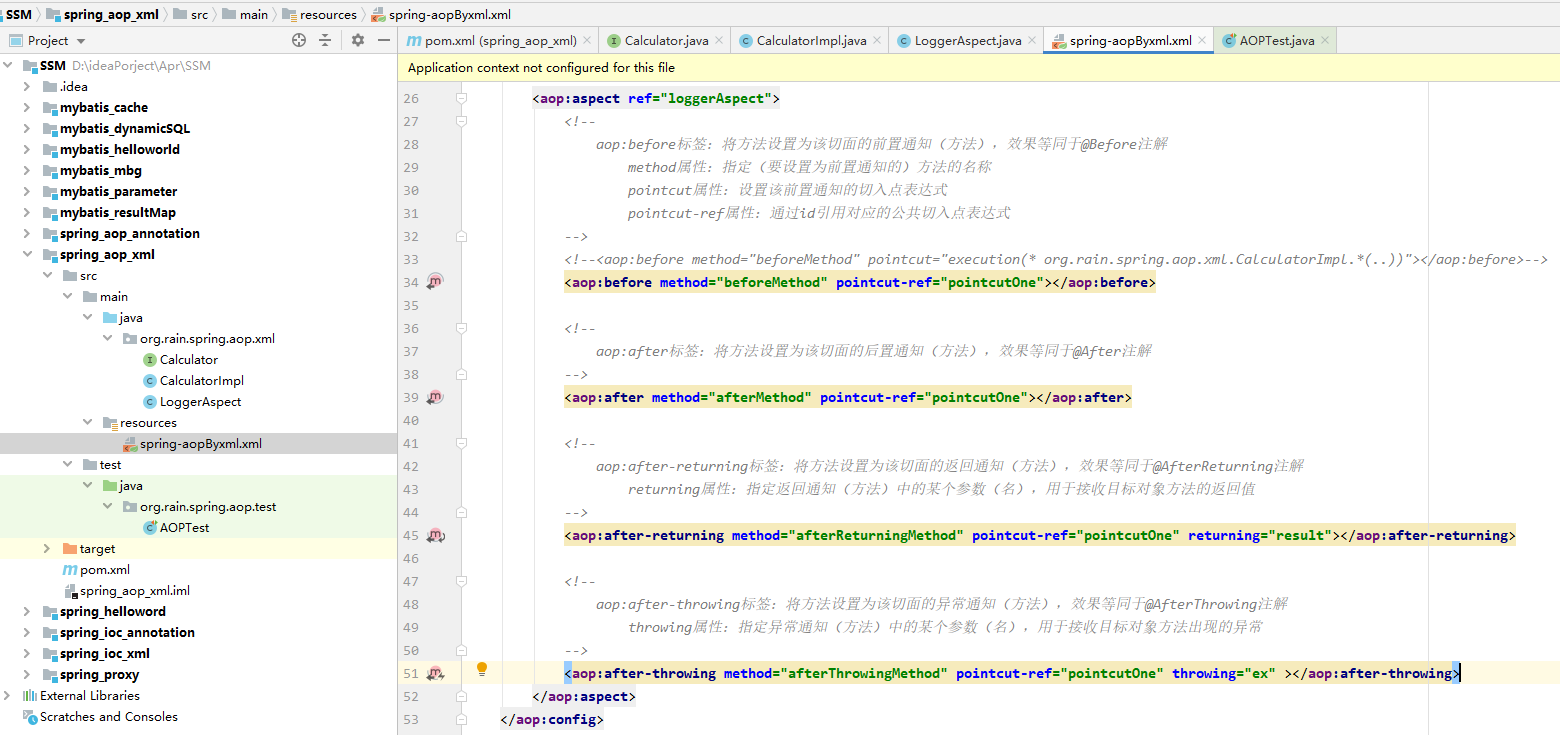Screen dimensions: 1560x735
Task: Expand the mybatis_cache module
Action: [27, 108]
